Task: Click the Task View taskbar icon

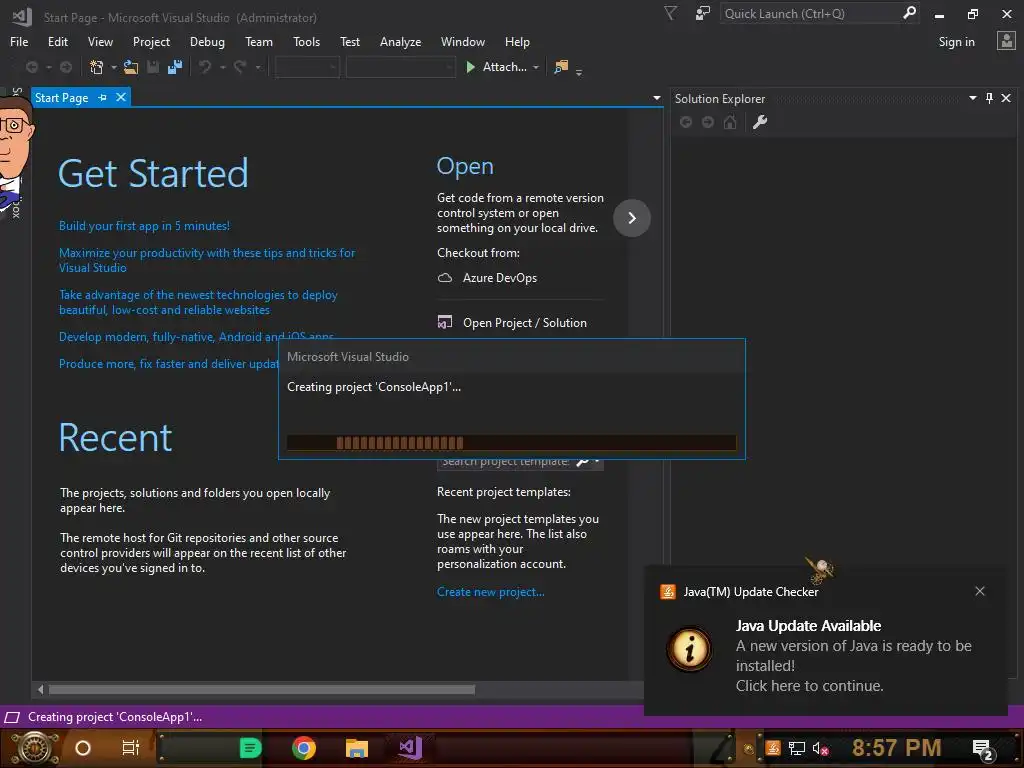Action: 131,748
